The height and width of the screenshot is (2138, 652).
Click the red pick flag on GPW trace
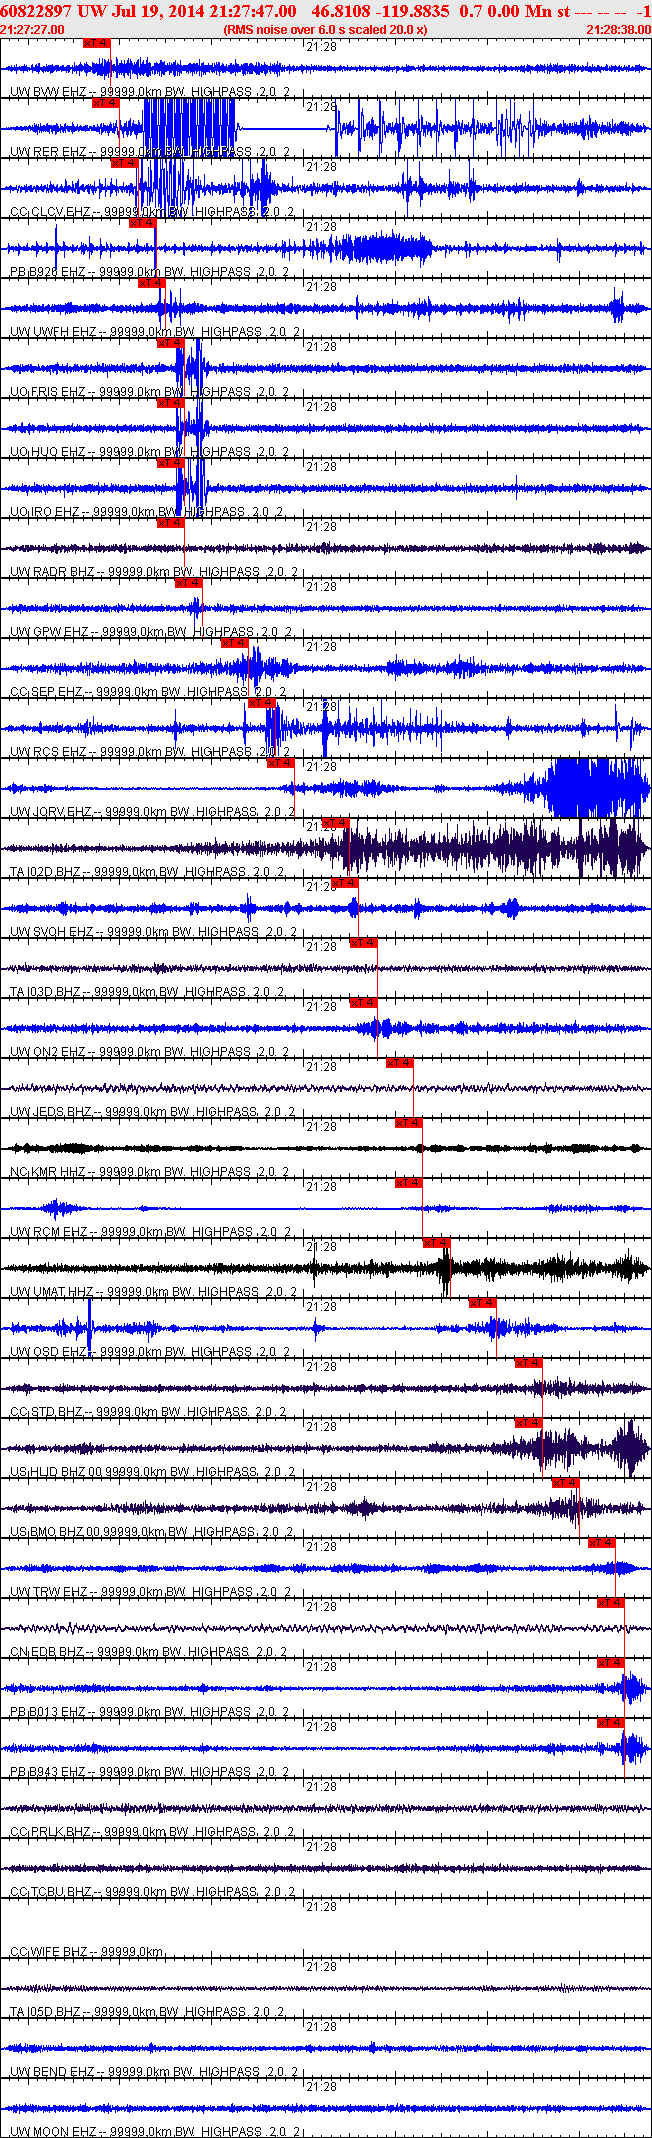(x=188, y=583)
